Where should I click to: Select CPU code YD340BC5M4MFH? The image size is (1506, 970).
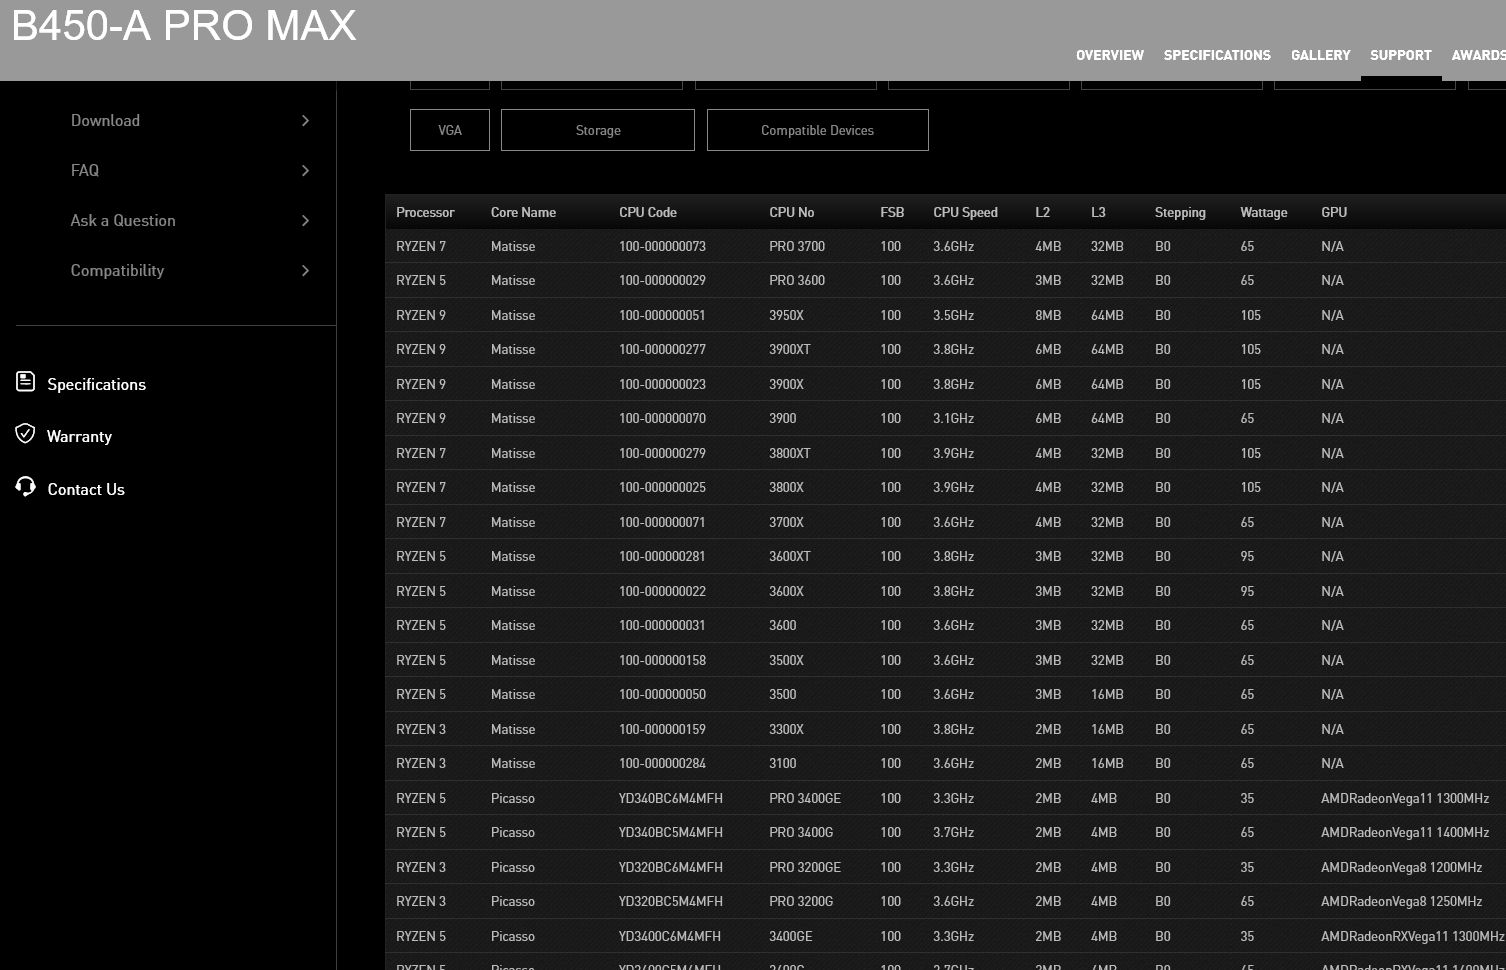671,832
